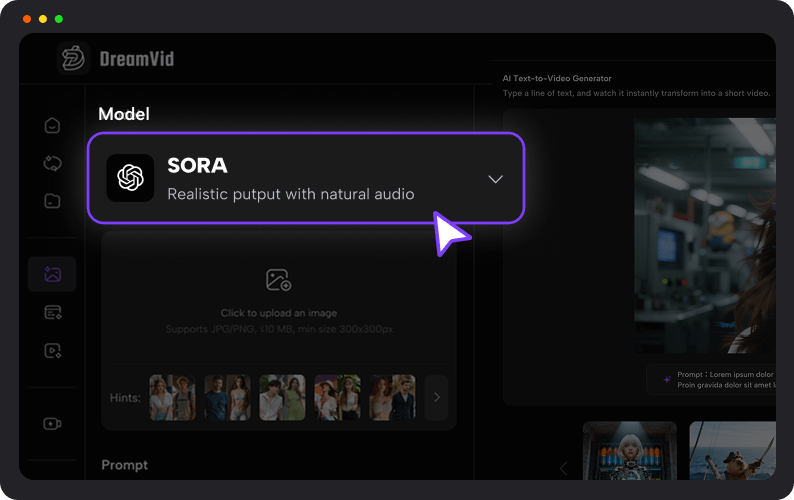The height and width of the screenshot is (500, 794).
Task: Go to previous gallery item with left arrow
Action: (564, 468)
